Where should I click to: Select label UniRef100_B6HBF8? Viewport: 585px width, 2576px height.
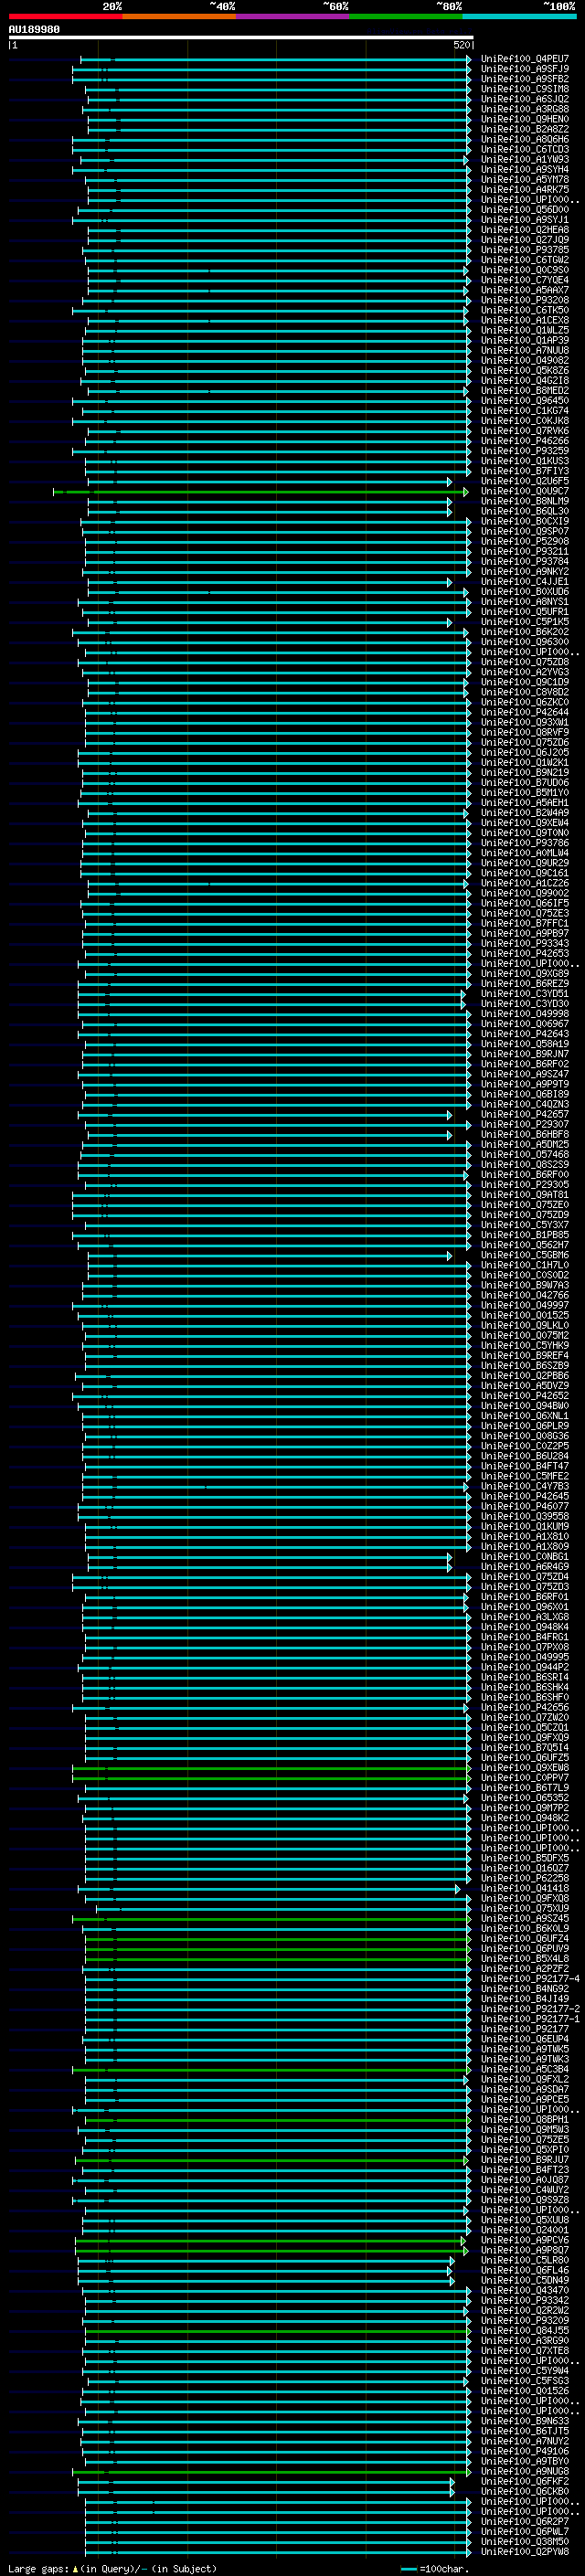(525, 1135)
